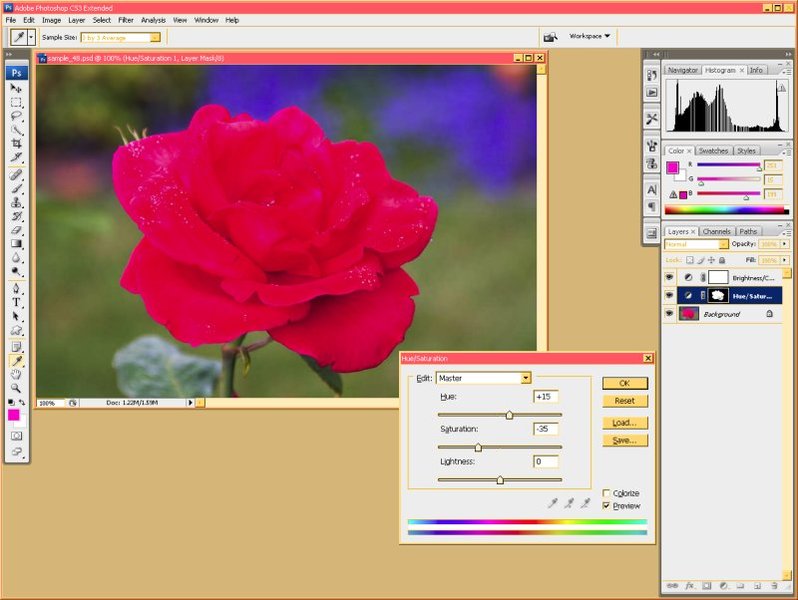Select the Move tool

pos(16,89)
